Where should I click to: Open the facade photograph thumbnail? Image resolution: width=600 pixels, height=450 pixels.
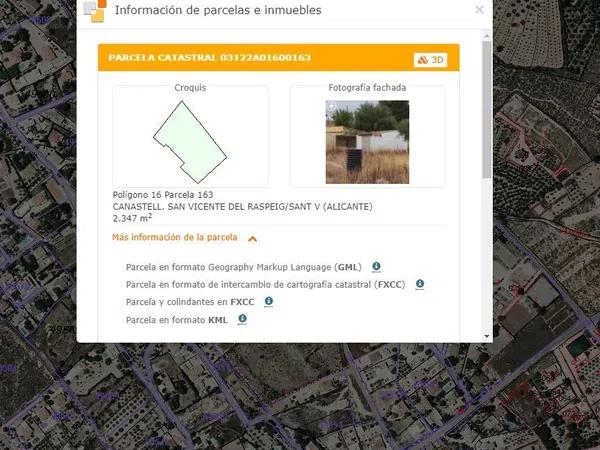[x=367, y=142]
